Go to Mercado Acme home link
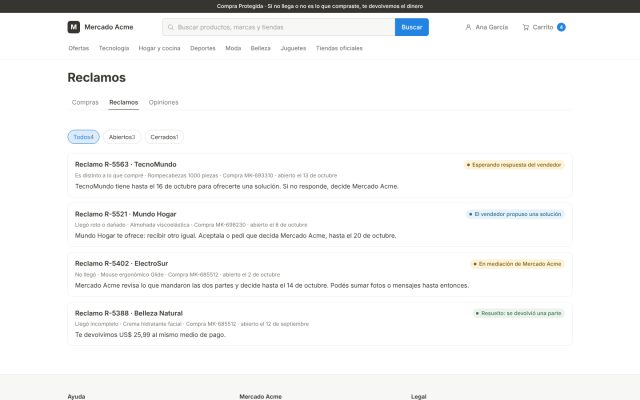 pos(100,27)
